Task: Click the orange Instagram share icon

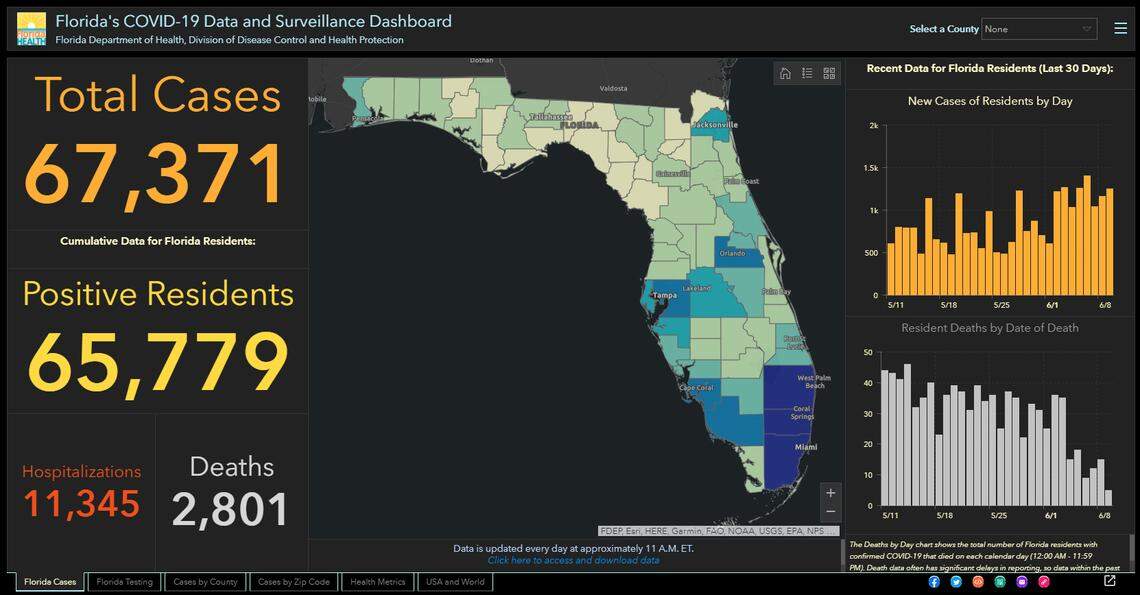Action: pos(978,581)
